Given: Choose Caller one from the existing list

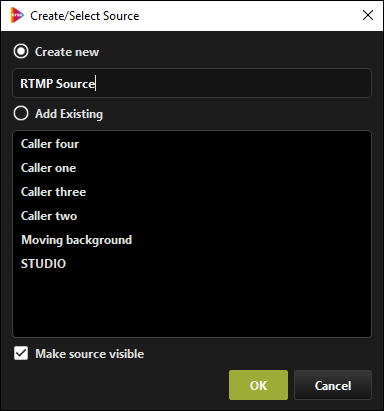Looking at the screenshot, I should (192, 168).
